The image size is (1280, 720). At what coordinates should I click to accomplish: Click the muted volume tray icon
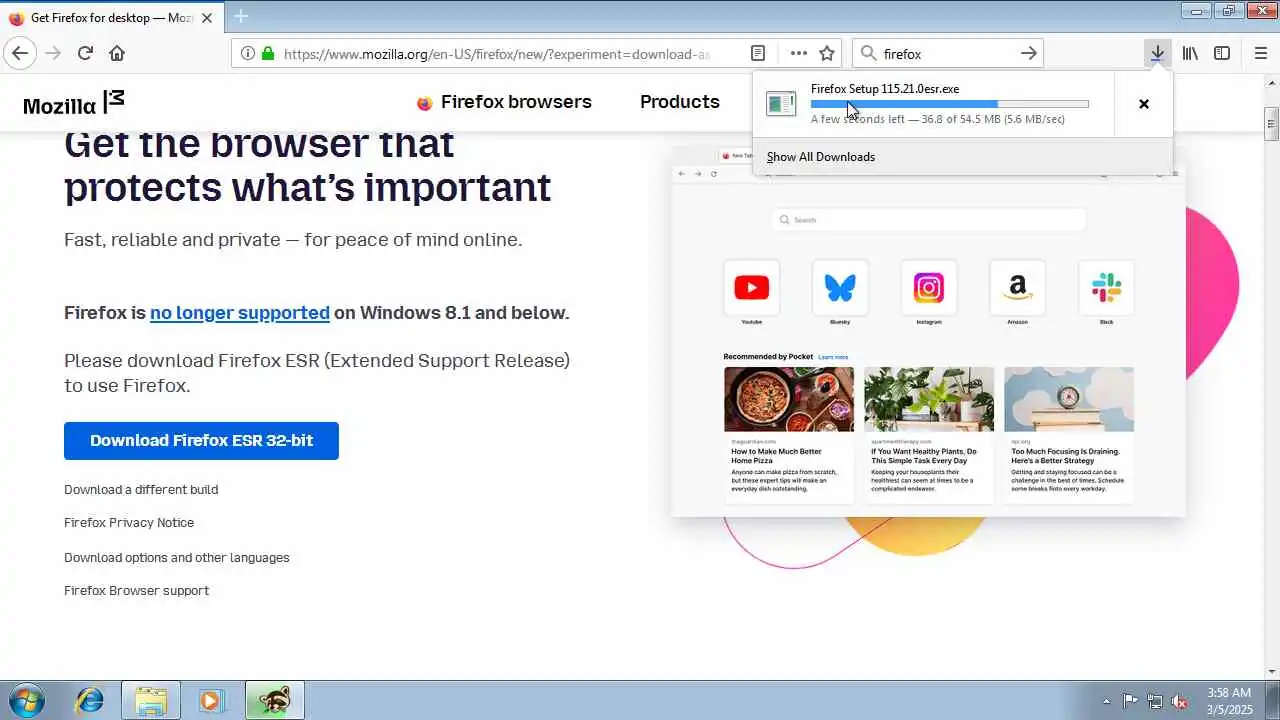point(1180,701)
